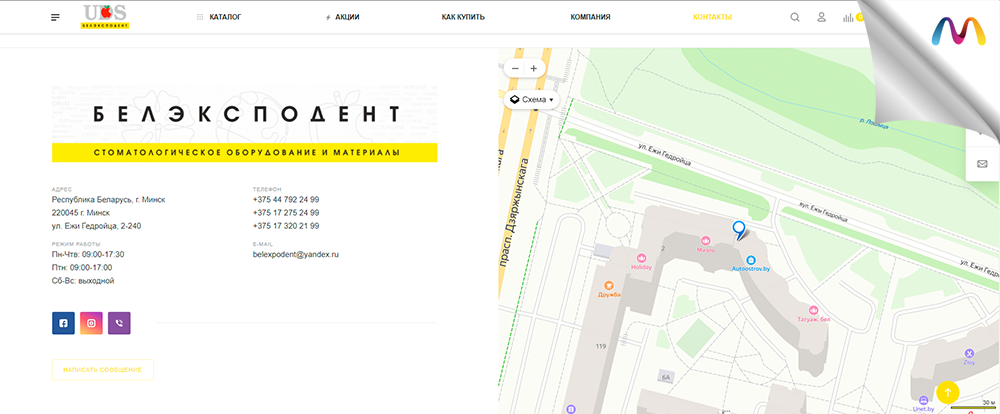Open the Компания menu item
Viewport: 1000px width, 414px height.
591,17
